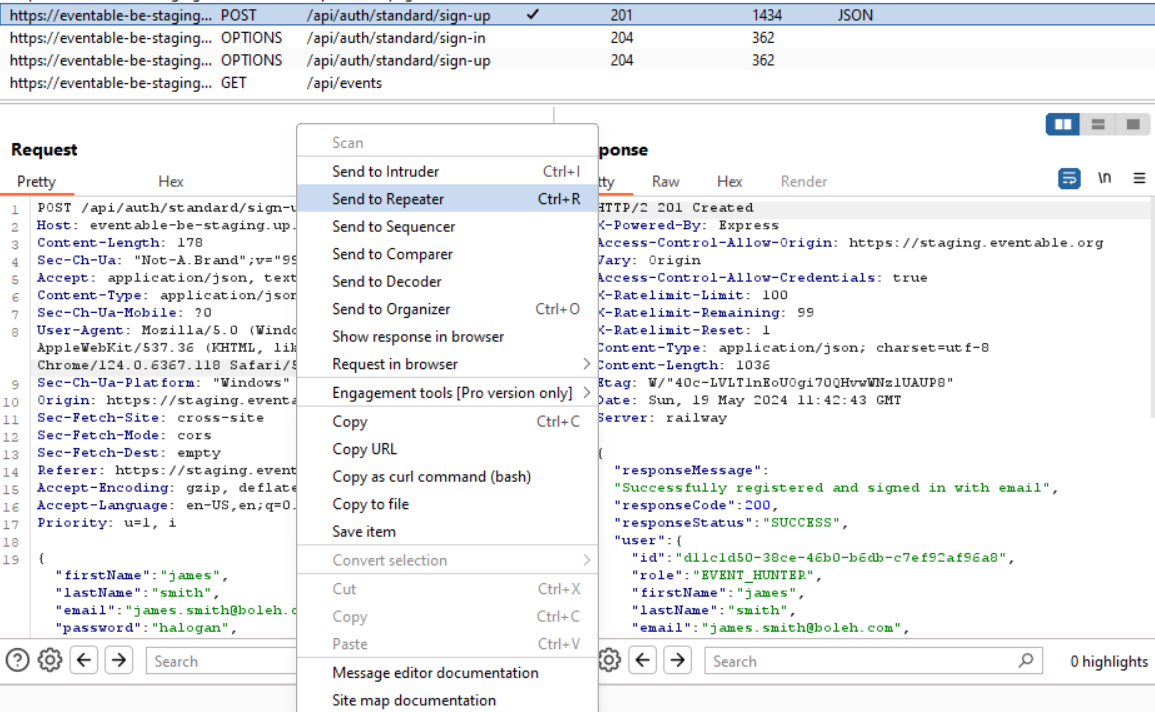This screenshot has height=712, width=1155.
Task: Click the "Server: railway" header line
Action: tap(662, 418)
